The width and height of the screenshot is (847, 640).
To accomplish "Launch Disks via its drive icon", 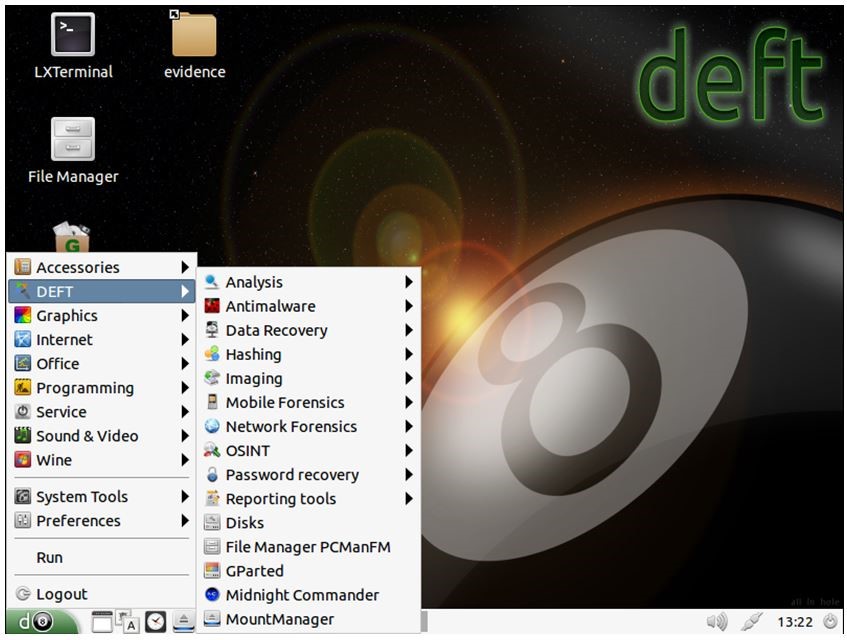I will (212, 523).
